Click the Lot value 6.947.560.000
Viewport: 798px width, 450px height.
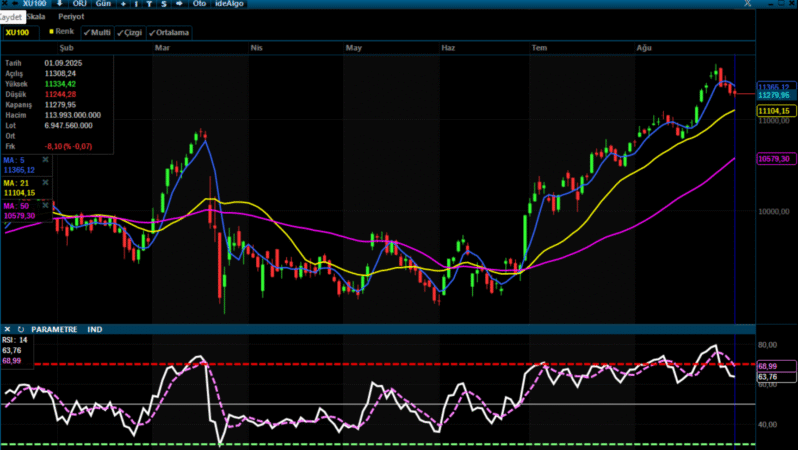point(69,125)
